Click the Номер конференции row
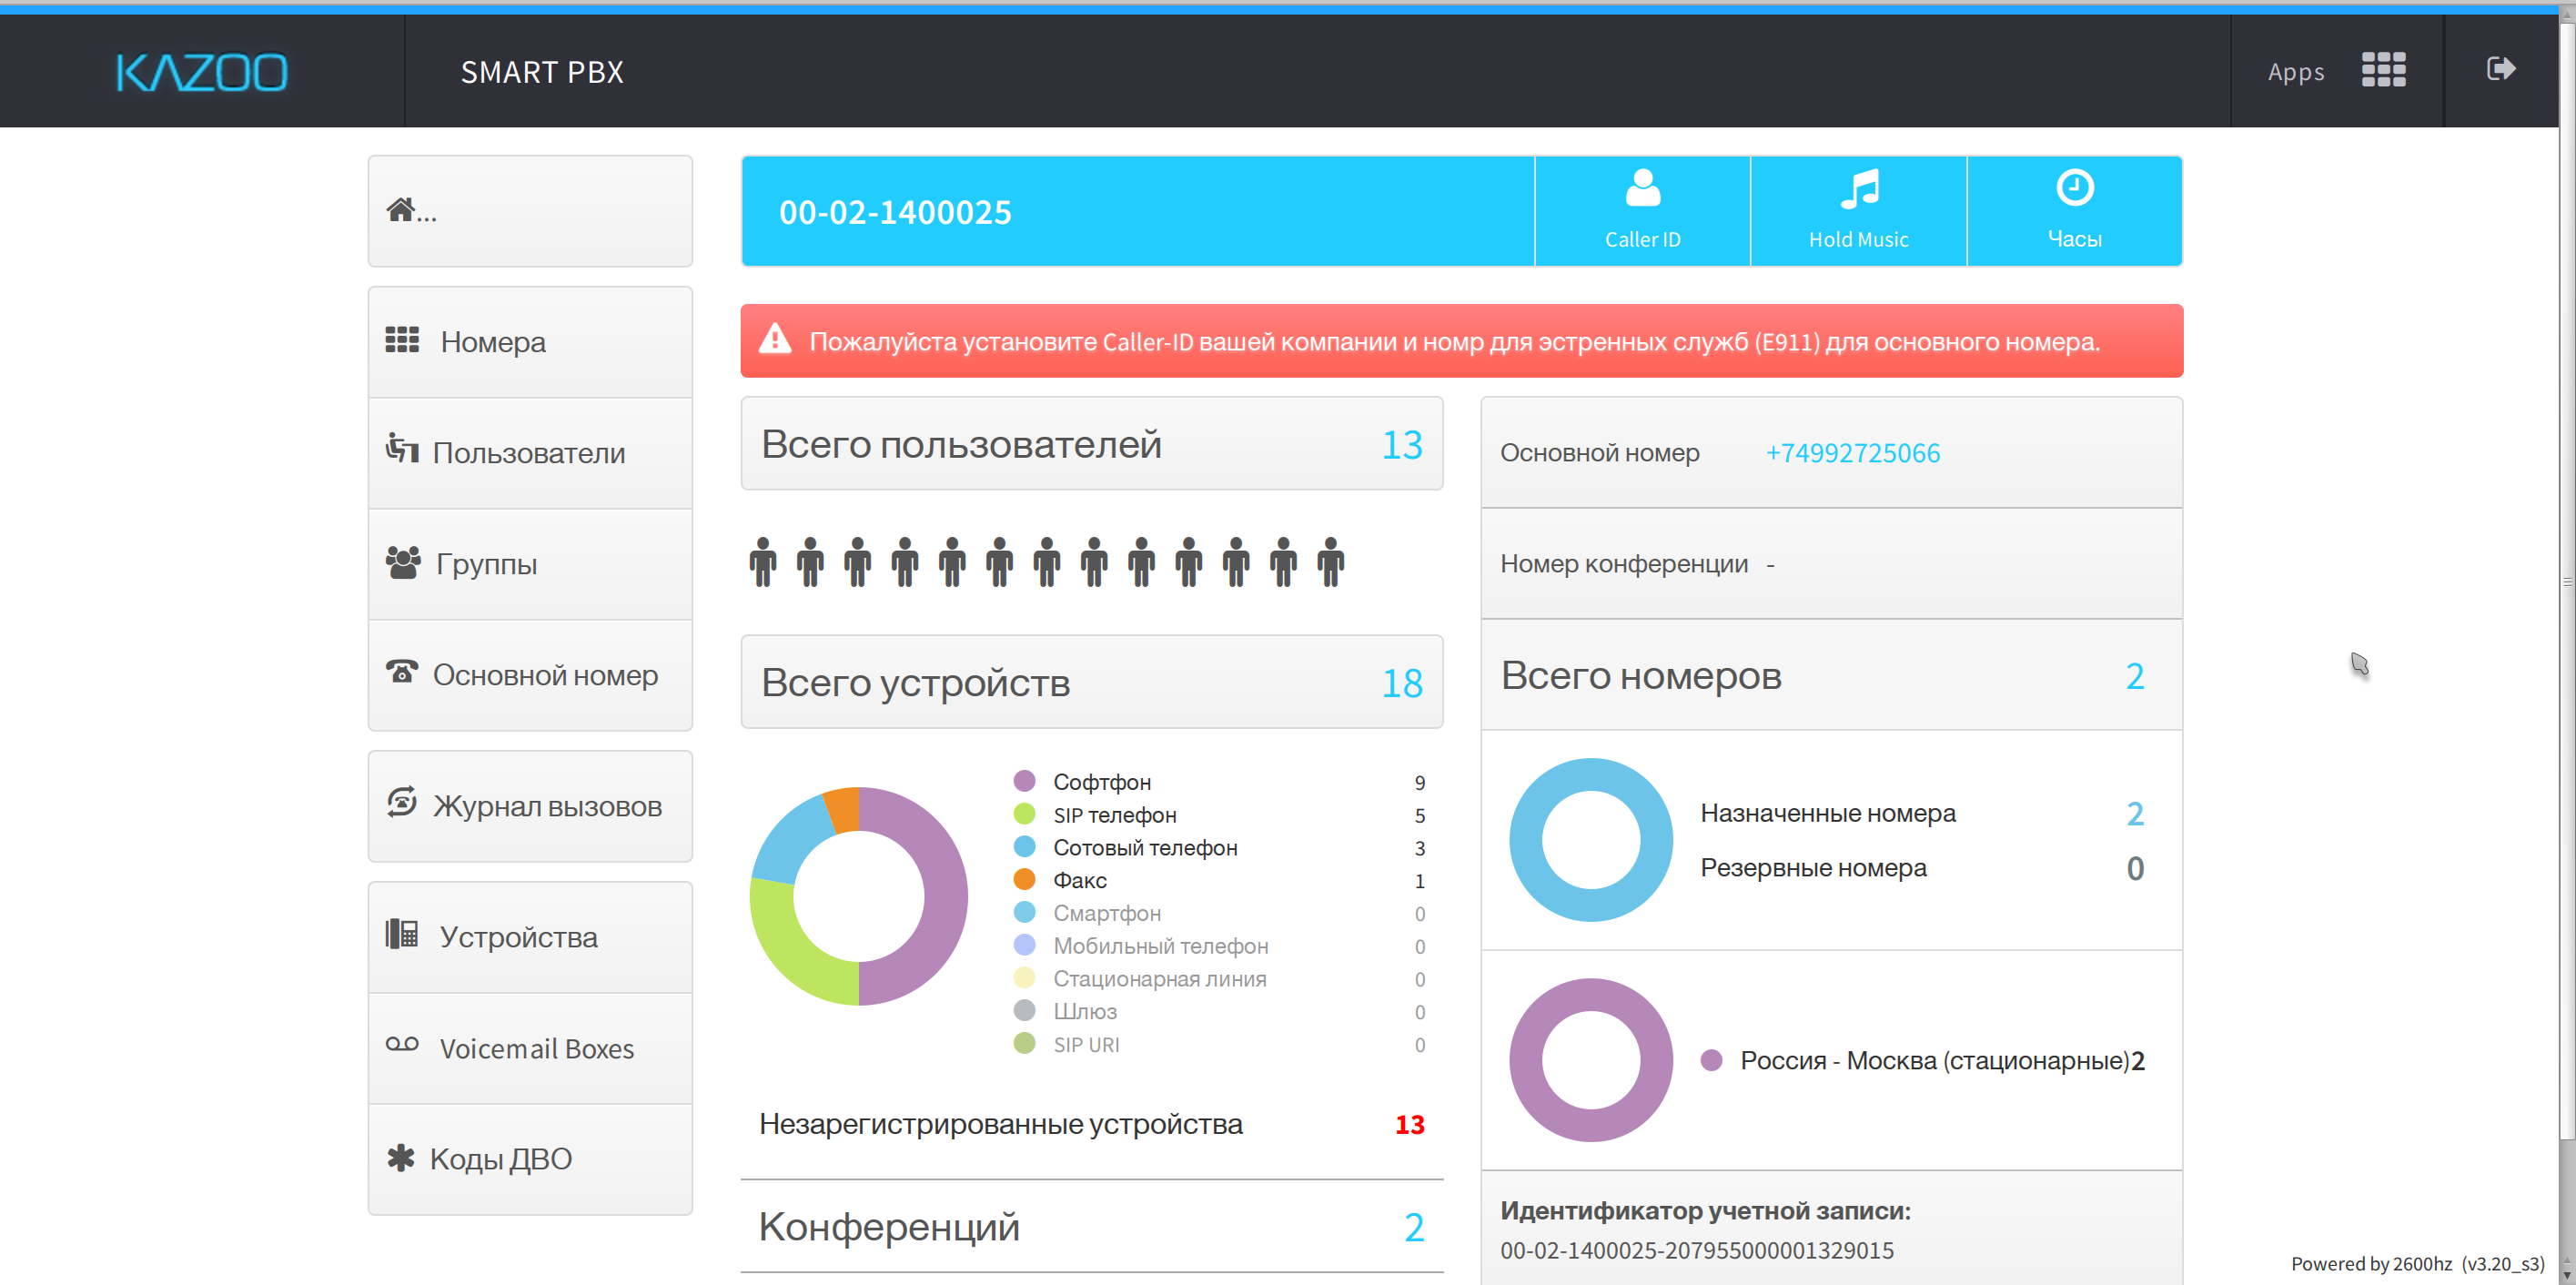2576x1285 pixels. (1831, 564)
